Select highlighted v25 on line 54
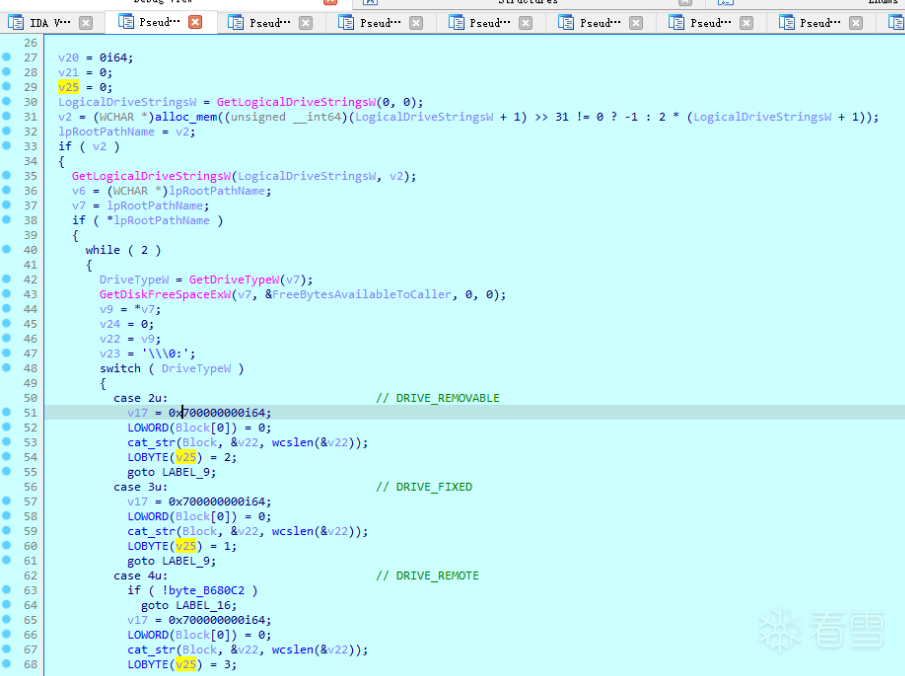 pos(186,457)
